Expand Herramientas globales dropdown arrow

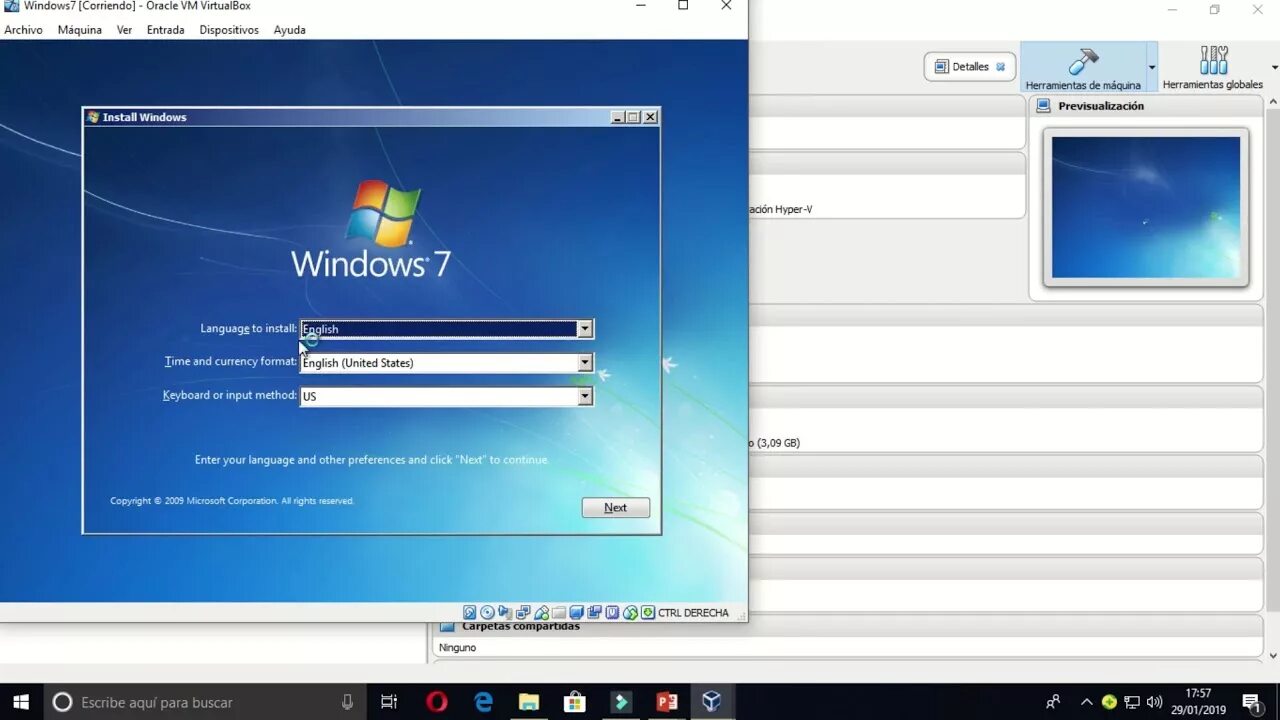pos(1274,67)
